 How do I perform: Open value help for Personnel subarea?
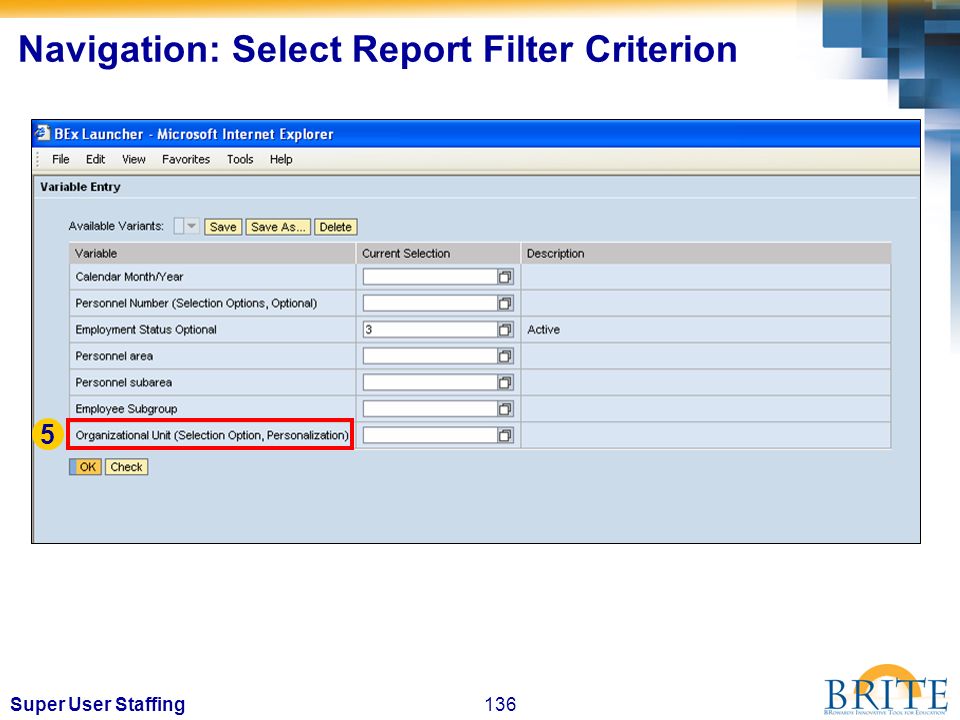pos(505,382)
